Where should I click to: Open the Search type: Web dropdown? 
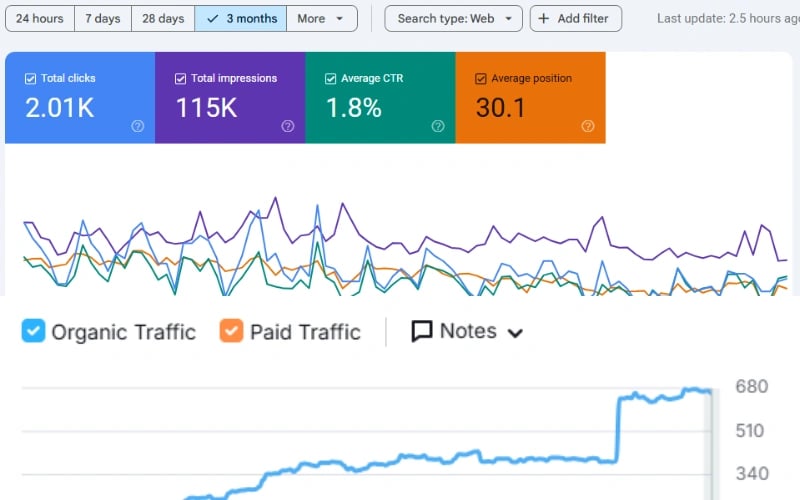454,18
